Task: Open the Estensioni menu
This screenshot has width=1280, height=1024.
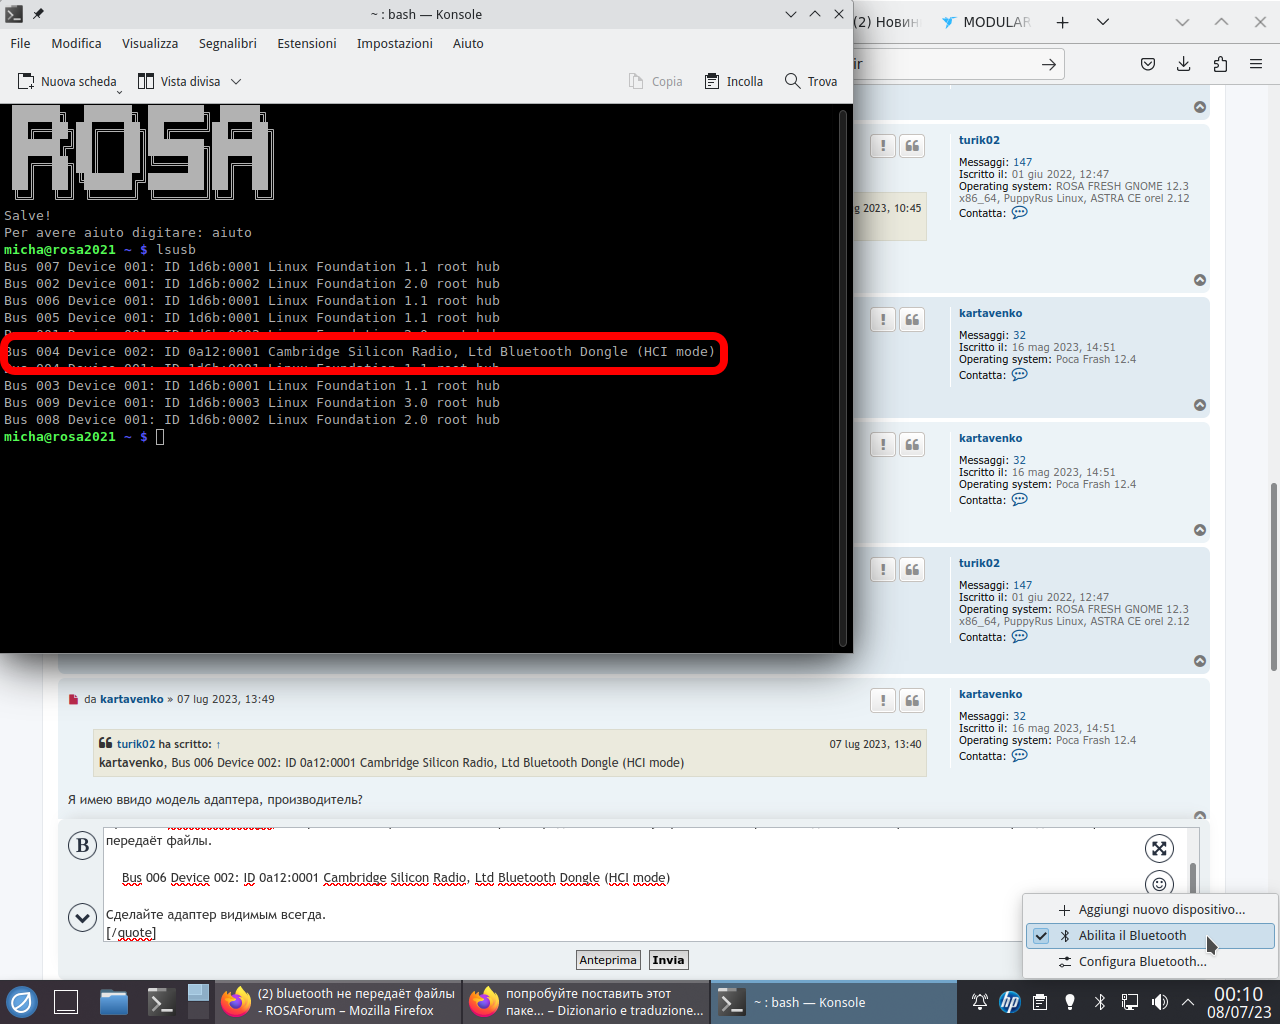Action: (x=307, y=43)
